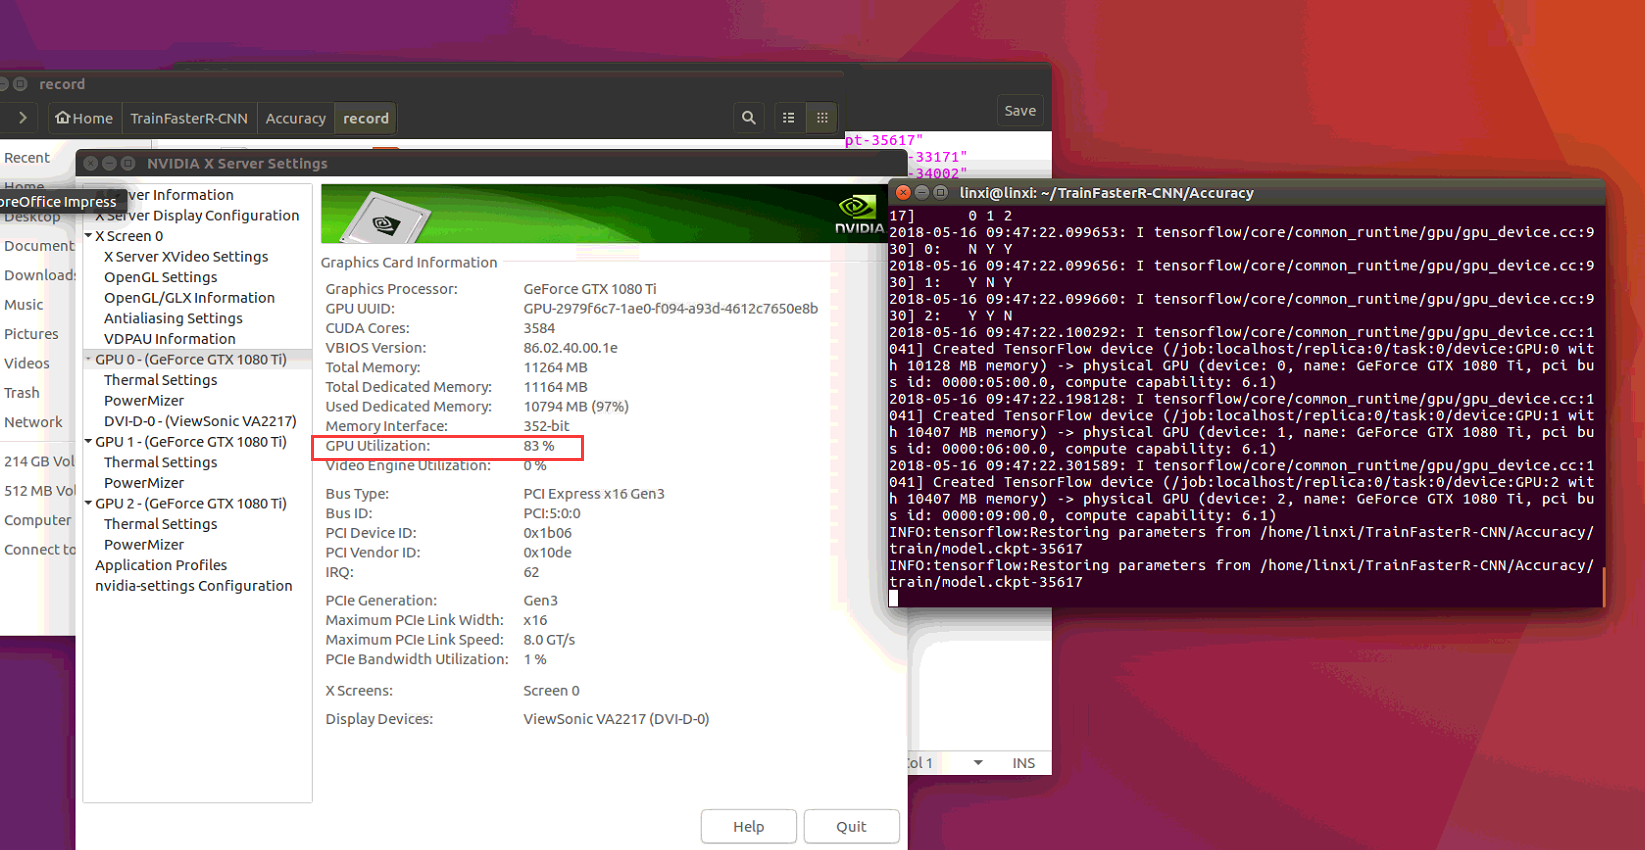Click the ViewSonic VA2217 (DVI-D-0) display device value

pos(616,719)
